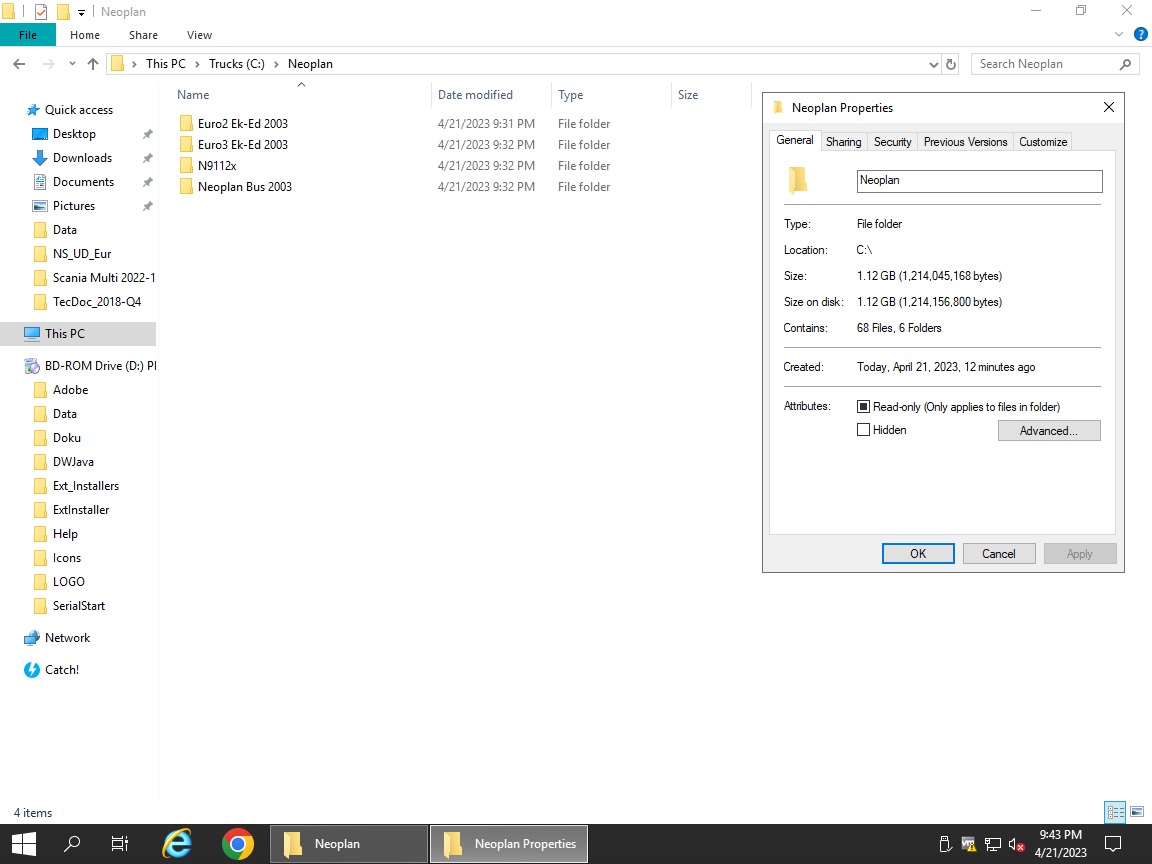Viewport: 1152px width, 864px height.
Task: Switch to Previous Versions tab
Action: point(965,142)
